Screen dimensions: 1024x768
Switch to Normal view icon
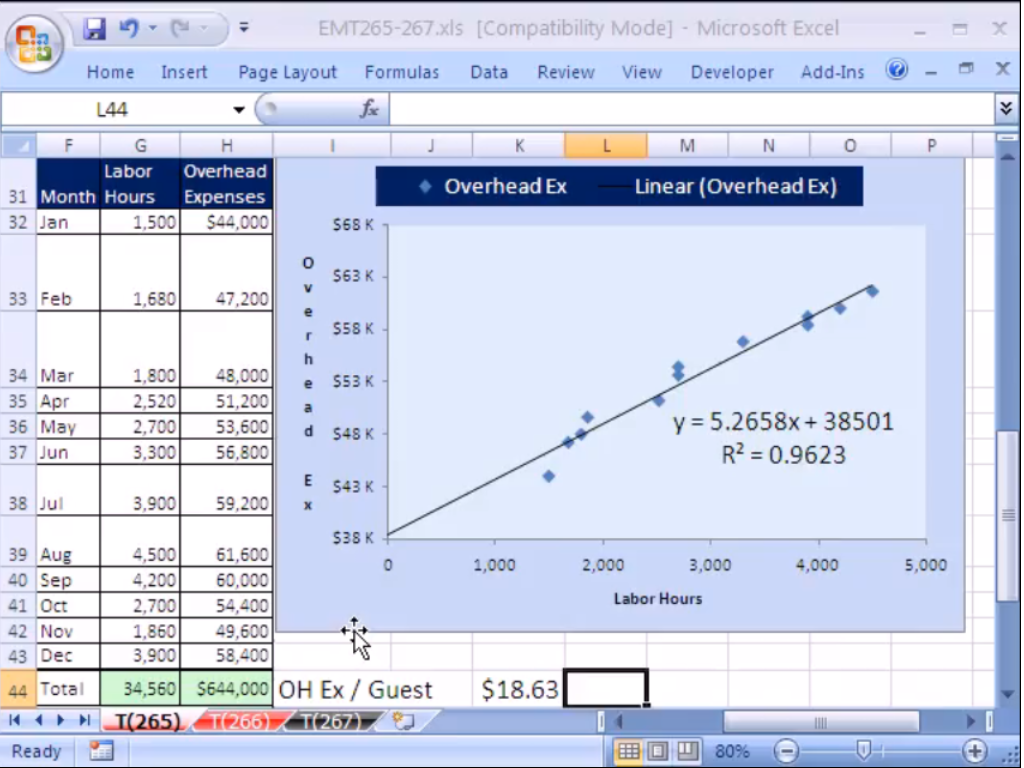point(628,751)
